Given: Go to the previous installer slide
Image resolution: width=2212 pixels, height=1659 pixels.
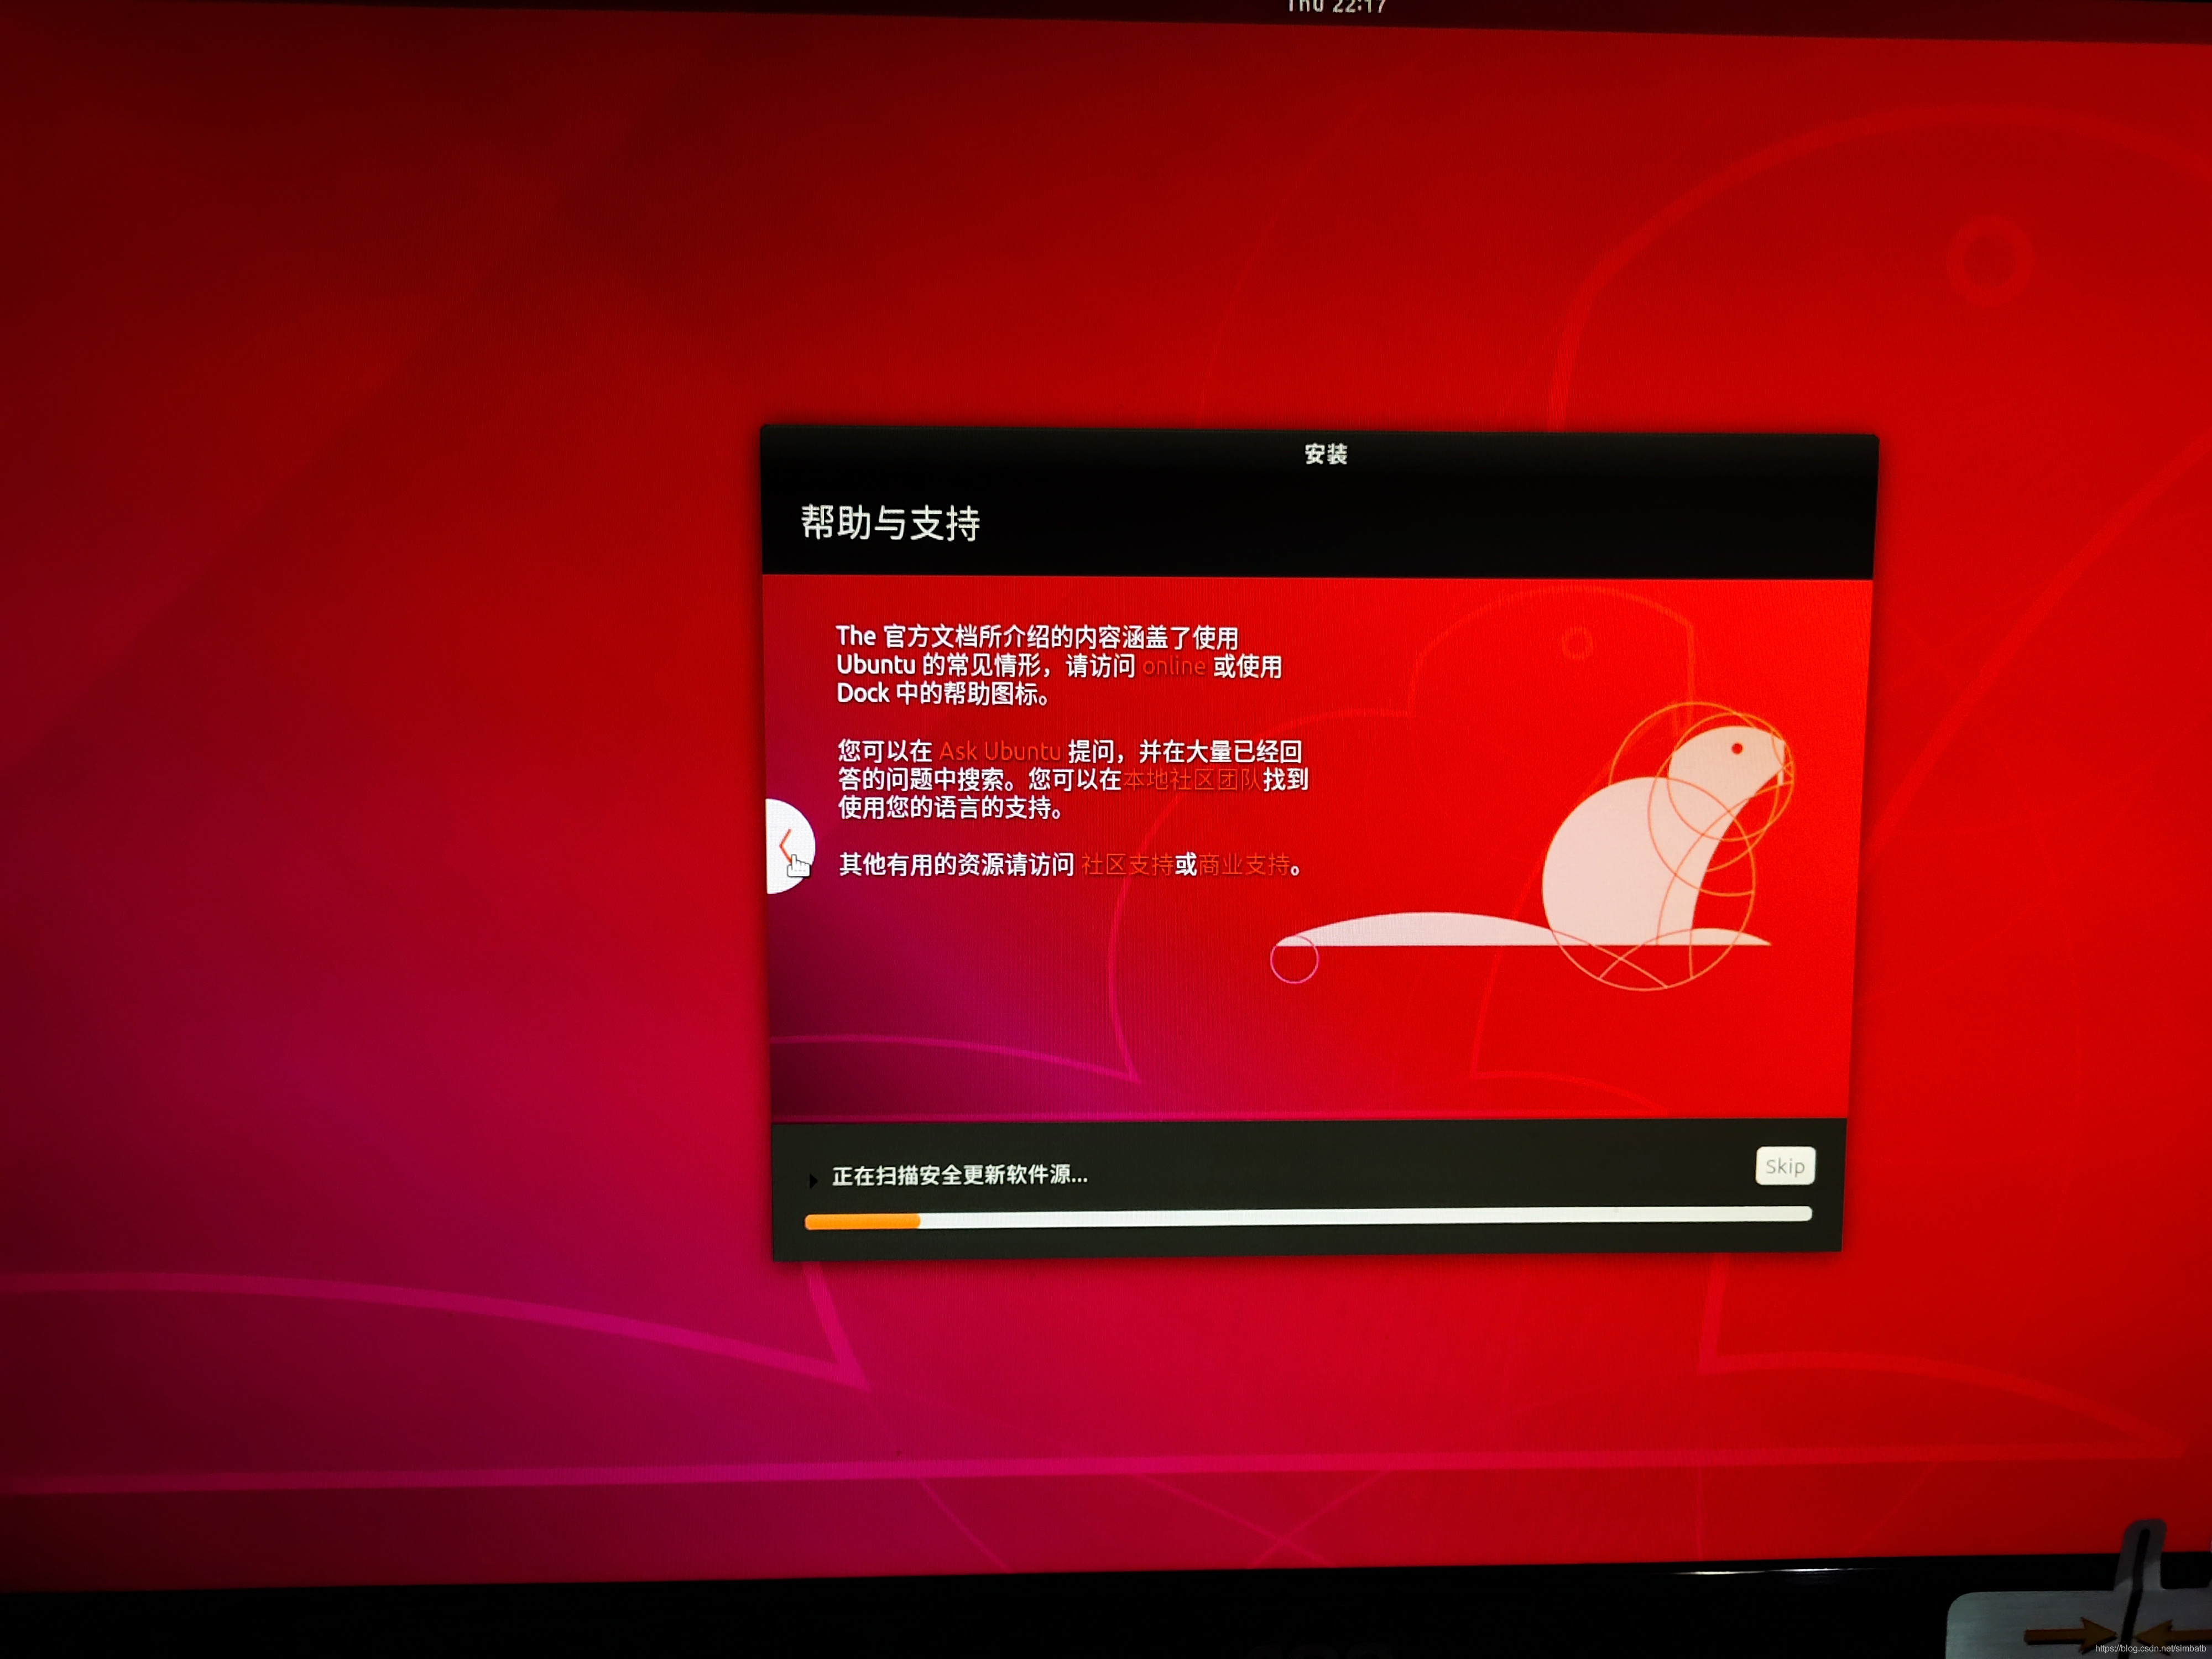Looking at the screenshot, I should (x=790, y=846).
